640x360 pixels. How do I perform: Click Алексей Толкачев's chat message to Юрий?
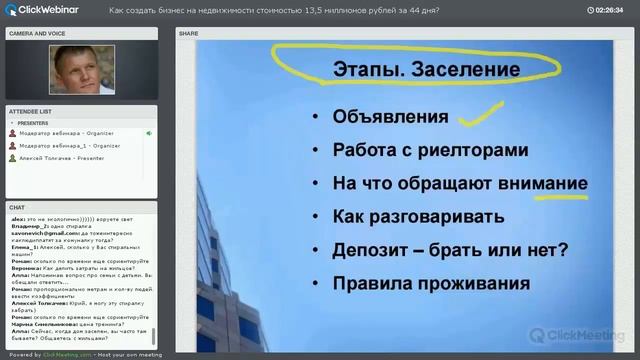[78, 307]
